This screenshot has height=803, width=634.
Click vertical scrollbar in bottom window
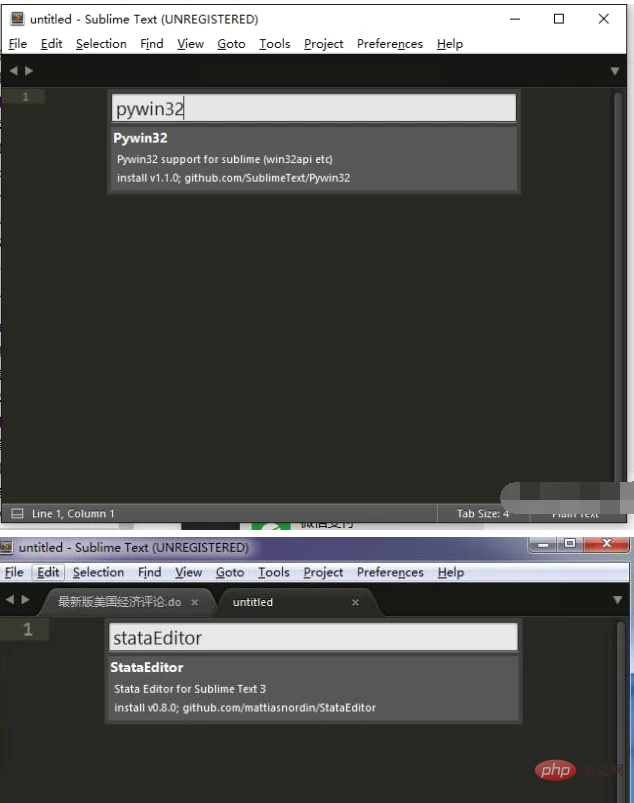click(621, 712)
